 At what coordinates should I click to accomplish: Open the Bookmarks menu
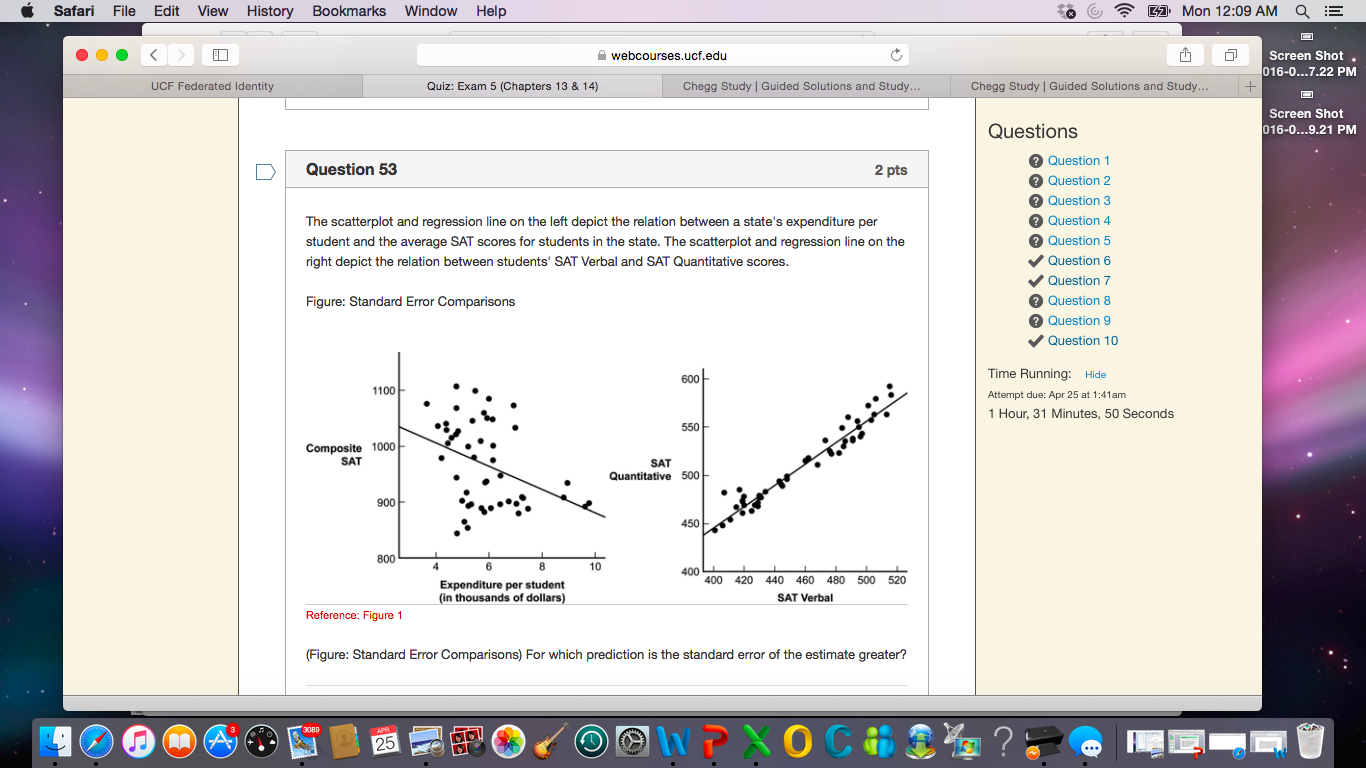[348, 11]
